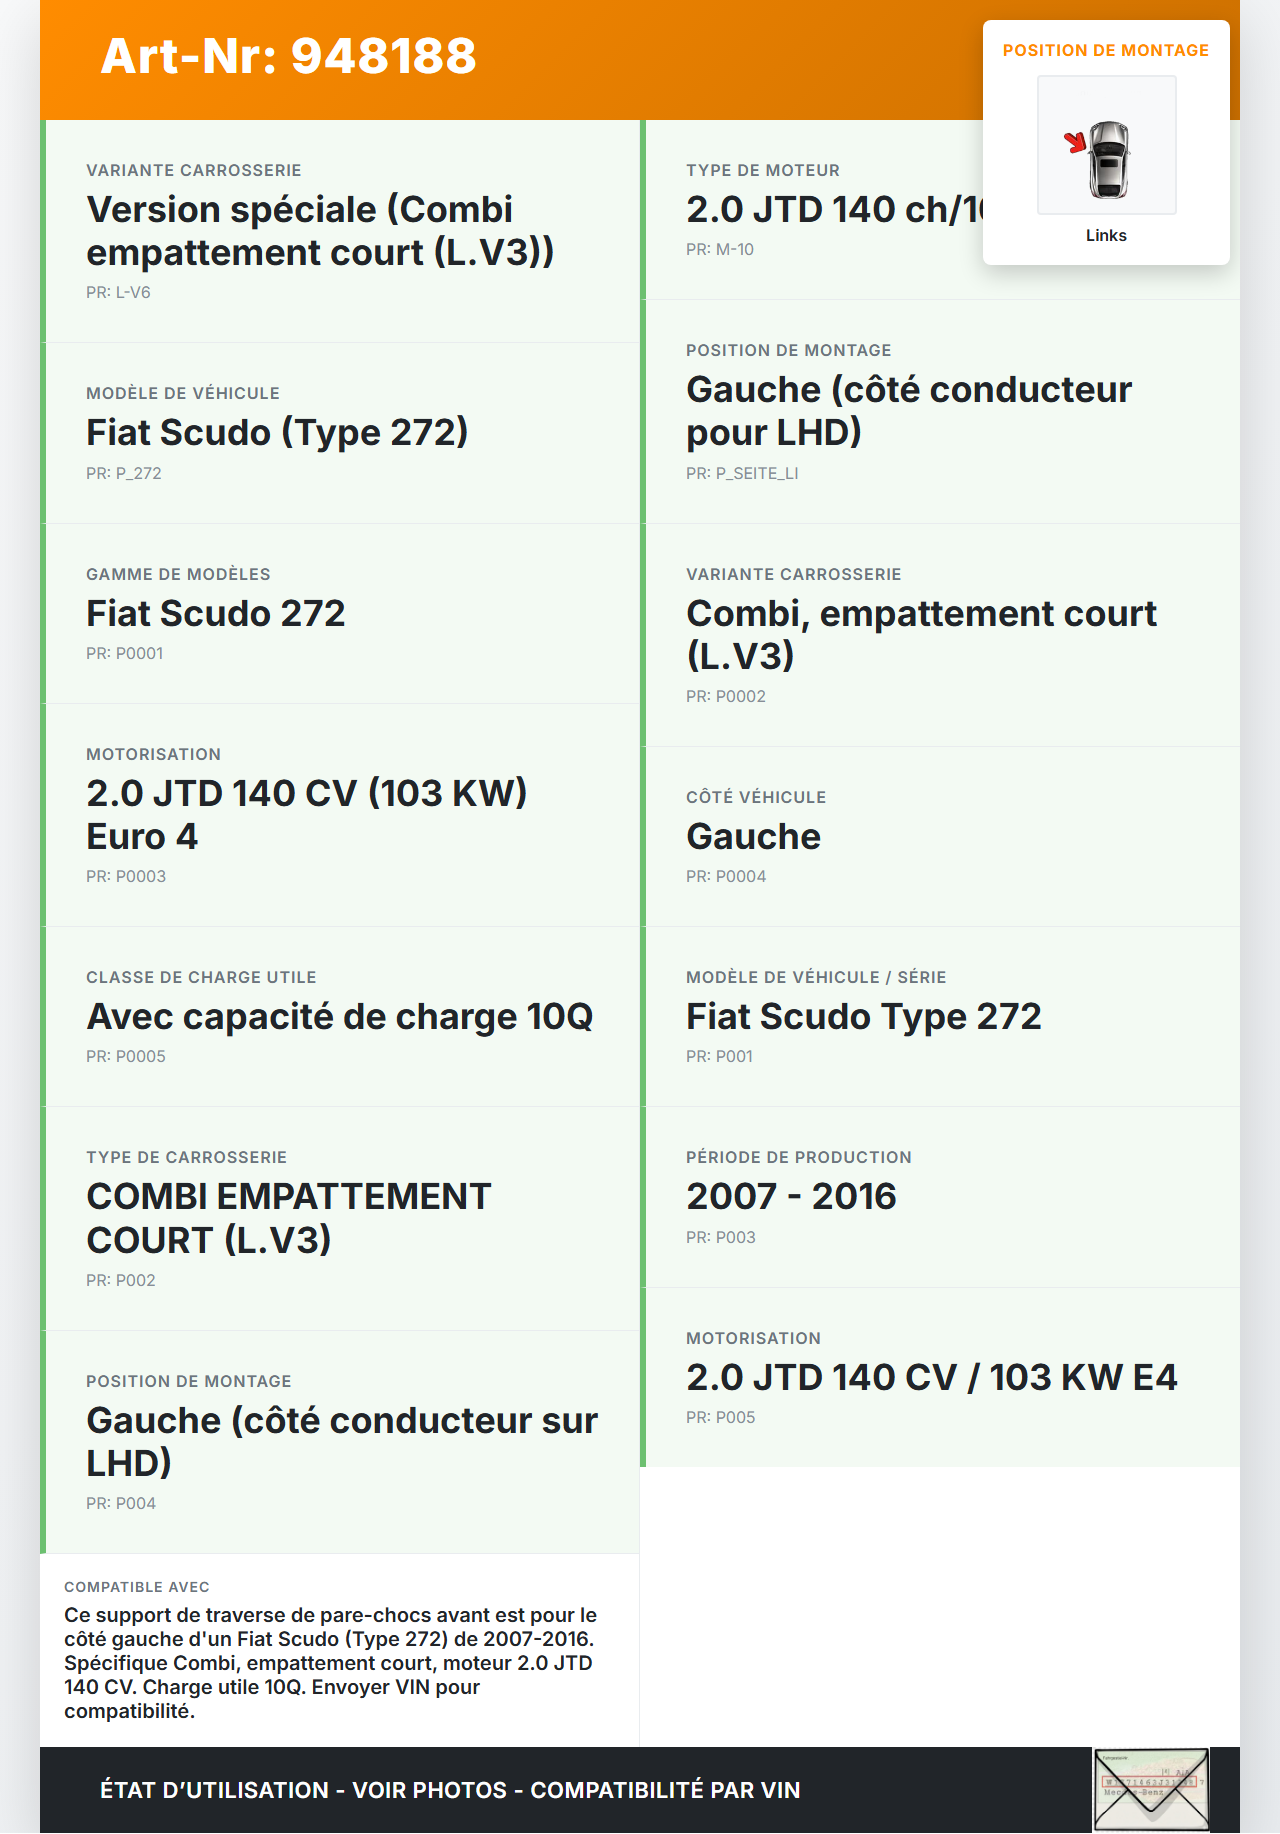The width and height of the screenshot is (1280, 1834).
Task: Click the Fiat Scudo (Type 272) model entry
Action: pyautogui.click(x=277, y=433)
